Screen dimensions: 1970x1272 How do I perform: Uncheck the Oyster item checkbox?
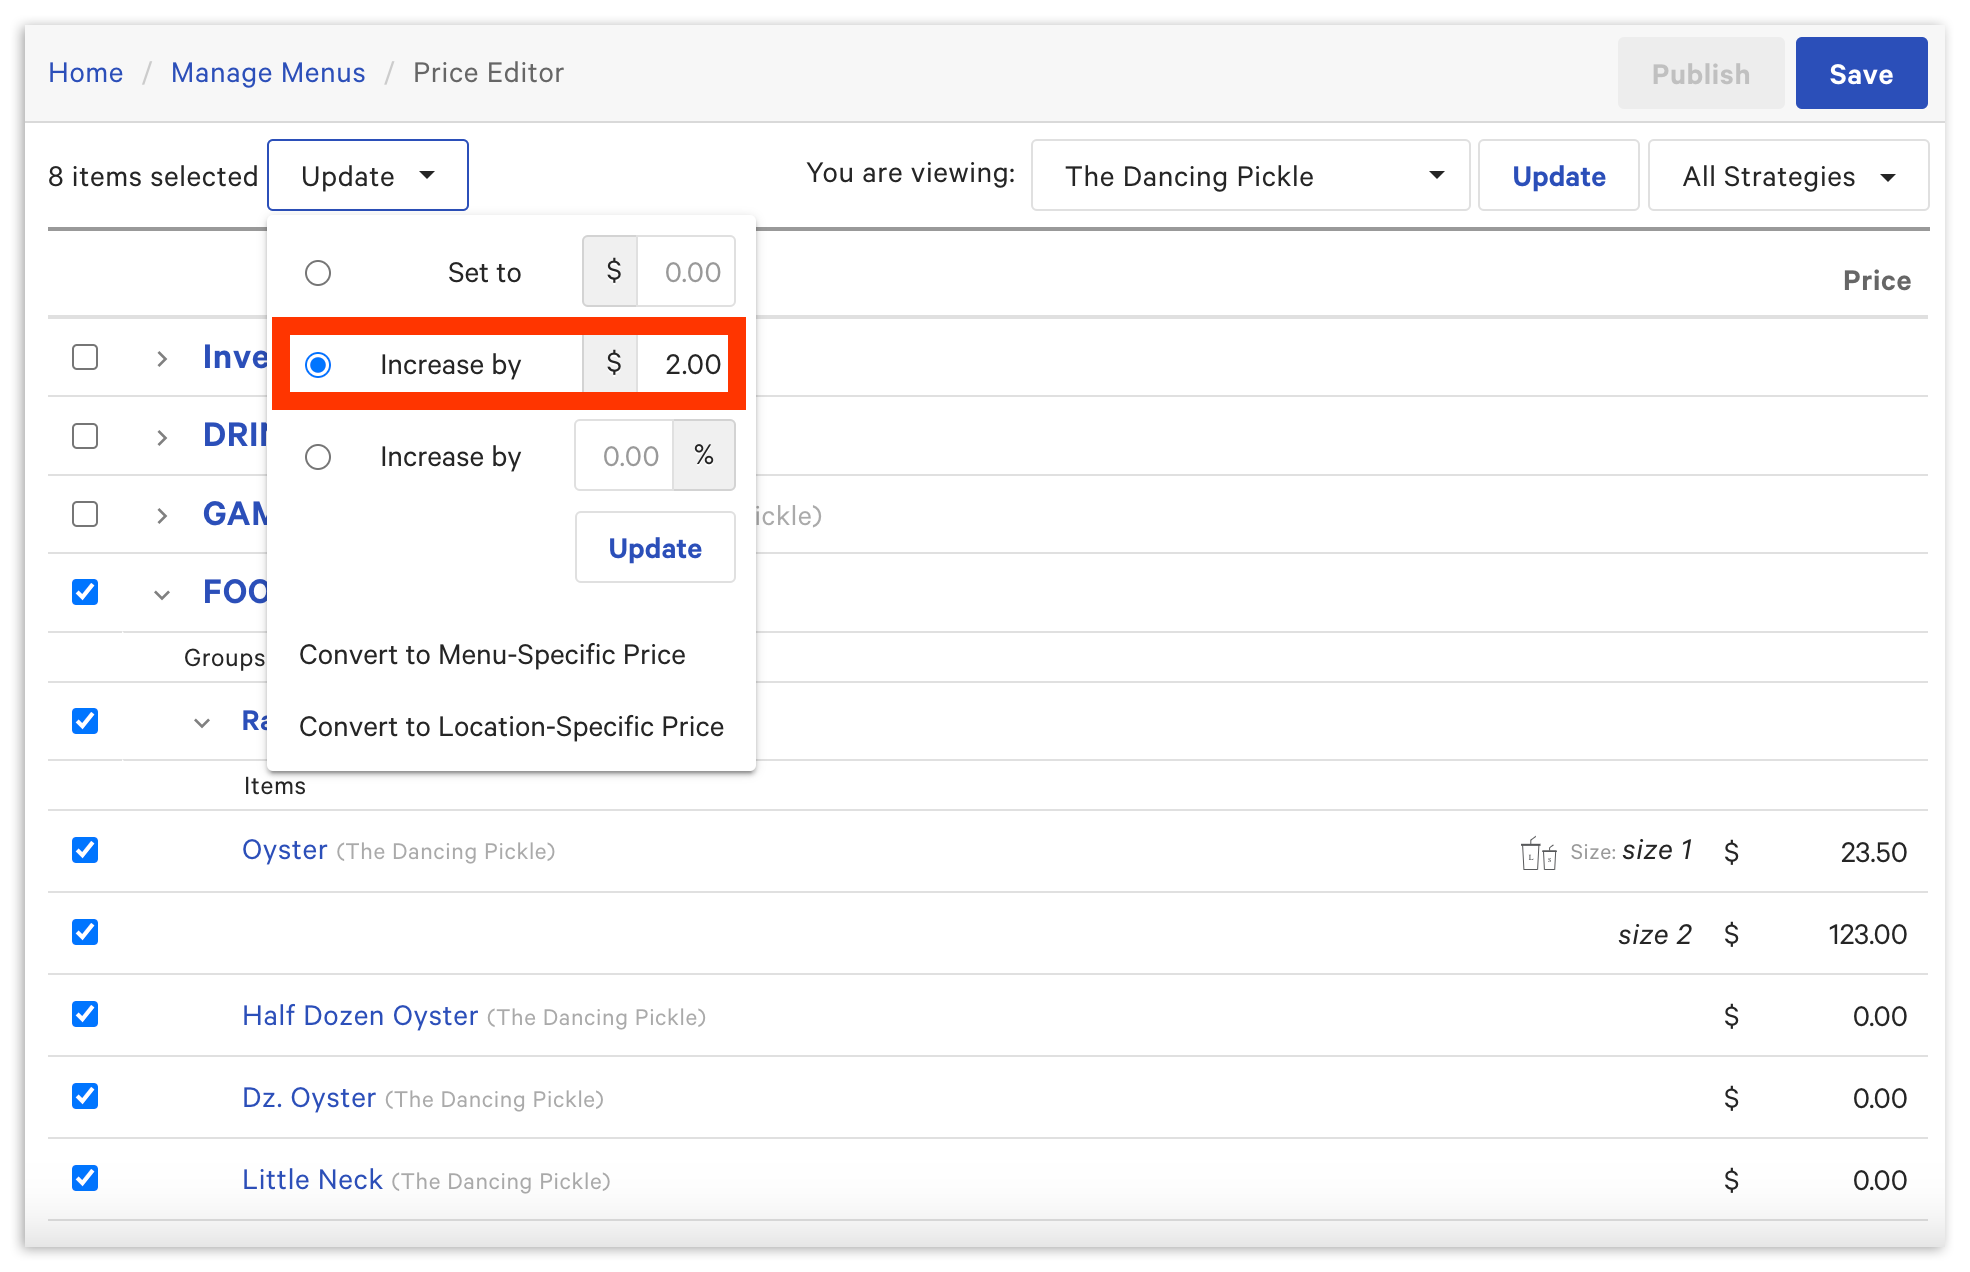(x=85, y=850)
